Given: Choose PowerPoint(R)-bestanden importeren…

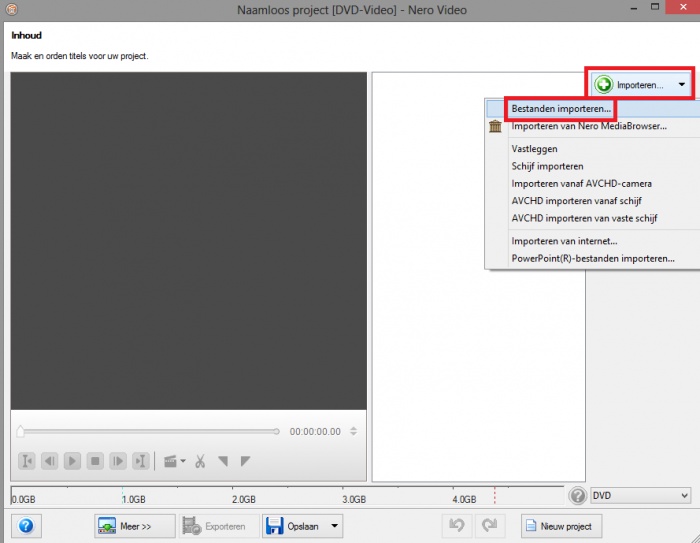Looking at the screenshot, I should pyautogui.click(x=593, y=259).
